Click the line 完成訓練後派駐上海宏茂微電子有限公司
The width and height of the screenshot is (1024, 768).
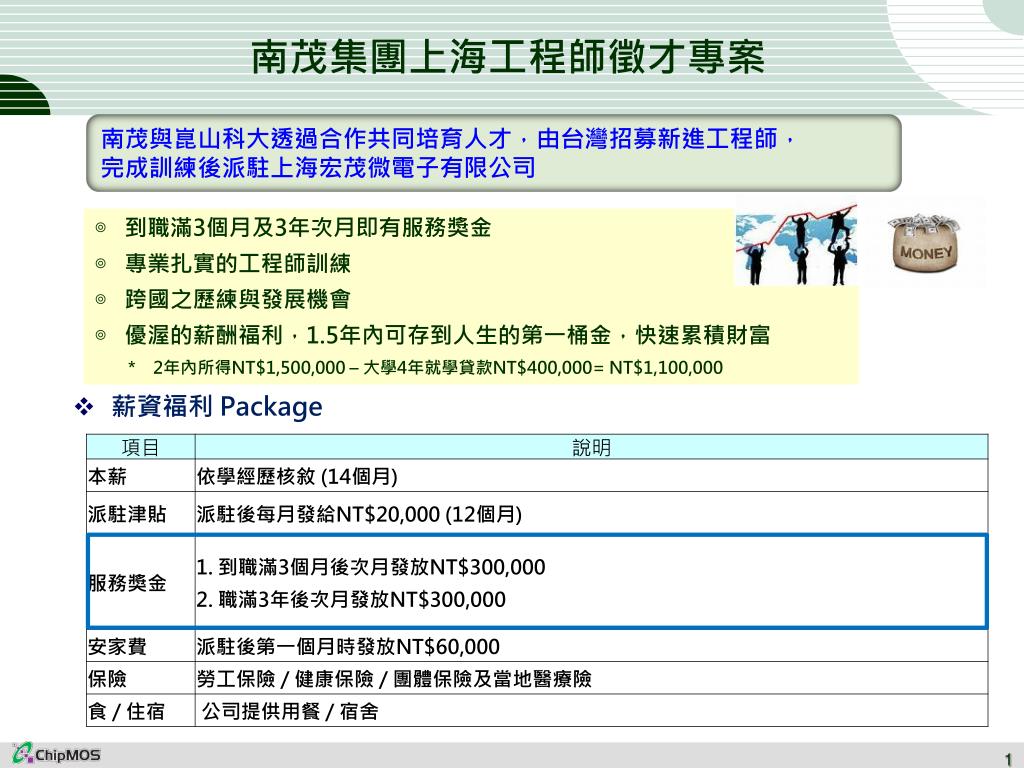pos(318,168)
